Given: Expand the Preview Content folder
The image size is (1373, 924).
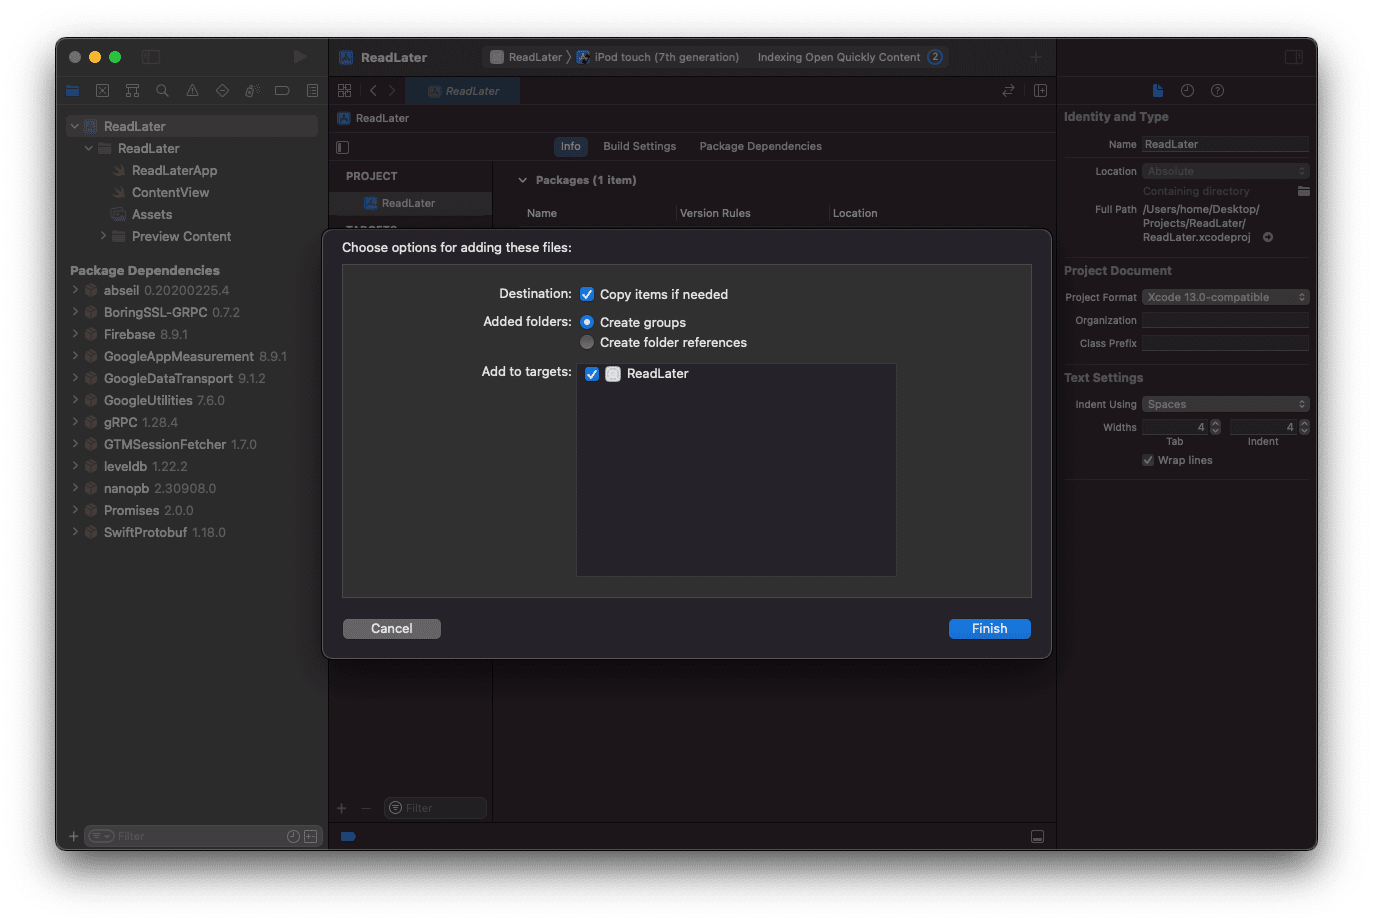Looking at the screenshot, I should coord(102,236).
